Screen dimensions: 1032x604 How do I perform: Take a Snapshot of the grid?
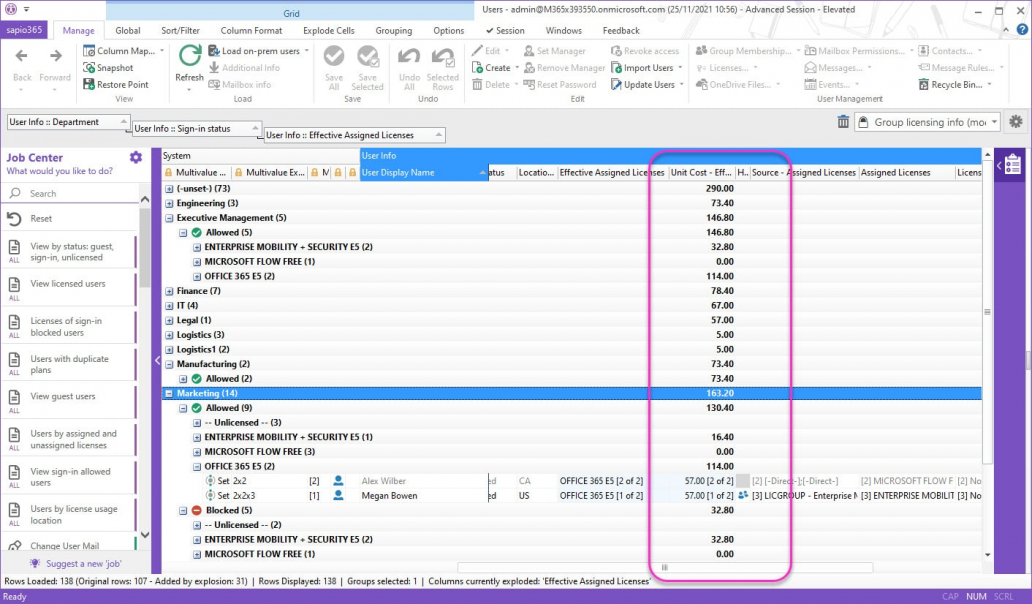[108, 68]
